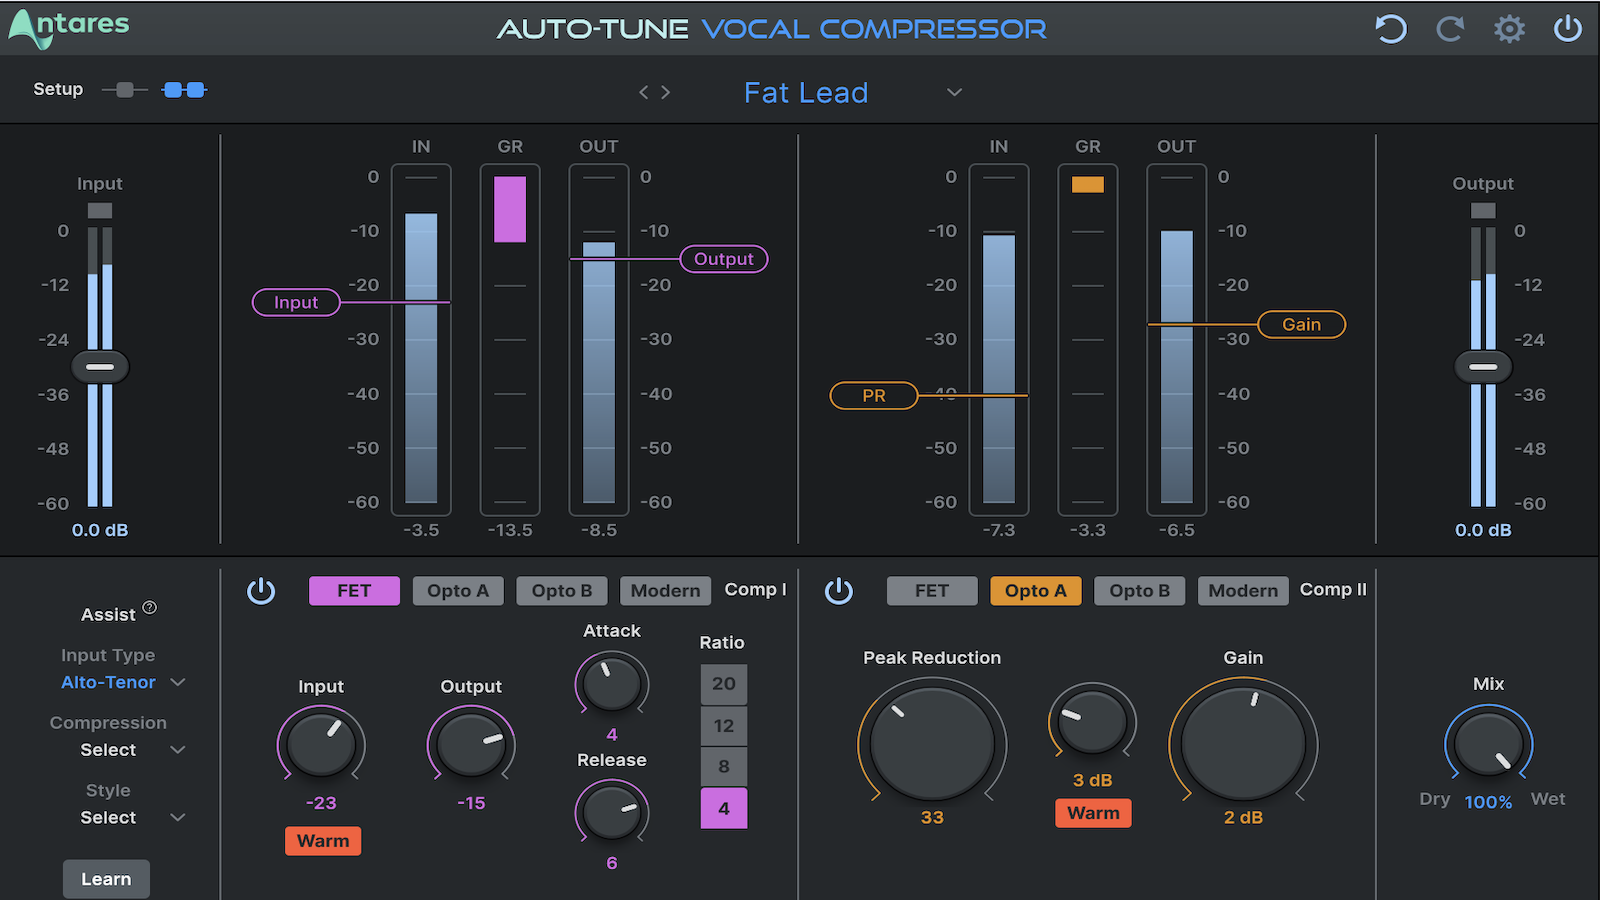The width and height of the screenshot is (1600, 900).
Task: Click the dual-panel Setup layout switch
Action: 185,89
